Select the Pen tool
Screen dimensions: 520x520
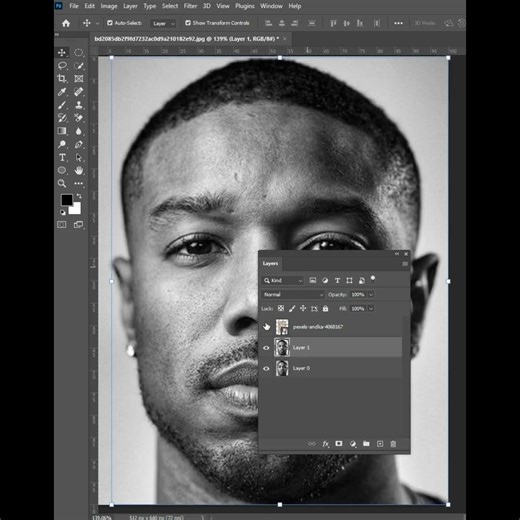coord(79,144)
